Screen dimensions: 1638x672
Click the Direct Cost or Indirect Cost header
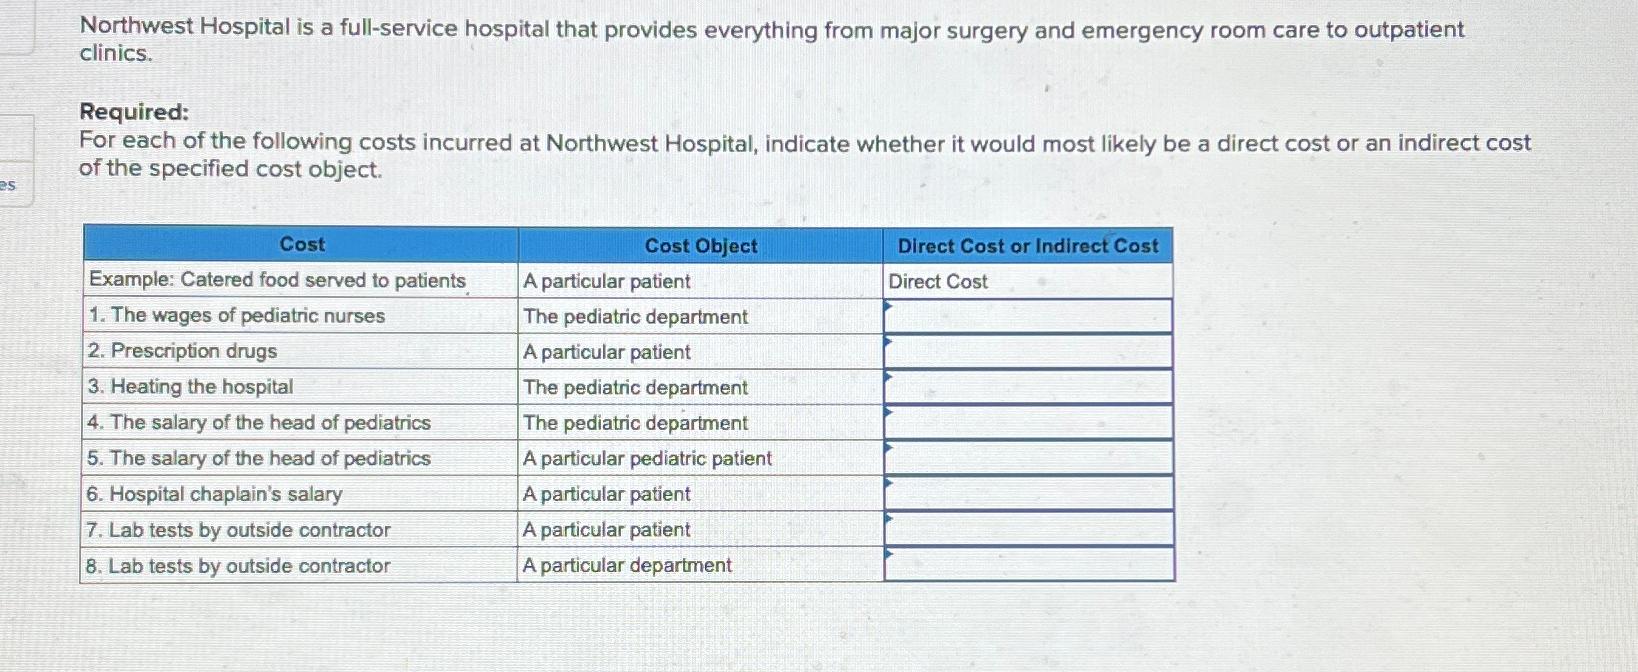[x=1028, y=245]
